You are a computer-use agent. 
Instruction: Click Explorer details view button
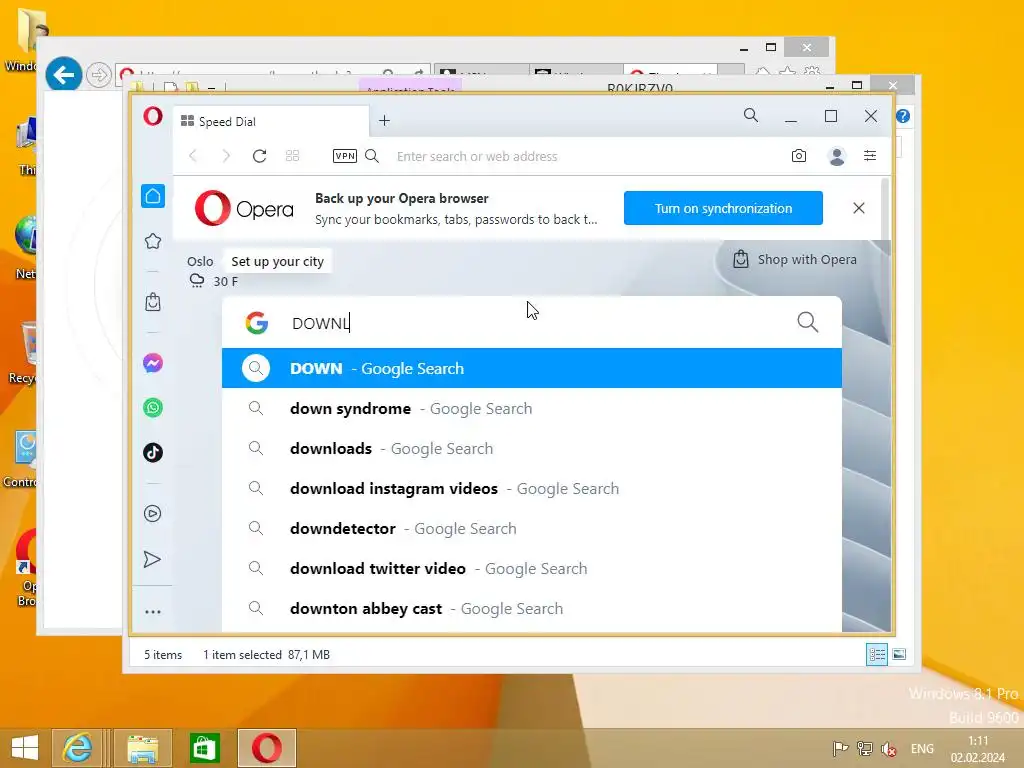pyautogui.click(x=876, y=654)
